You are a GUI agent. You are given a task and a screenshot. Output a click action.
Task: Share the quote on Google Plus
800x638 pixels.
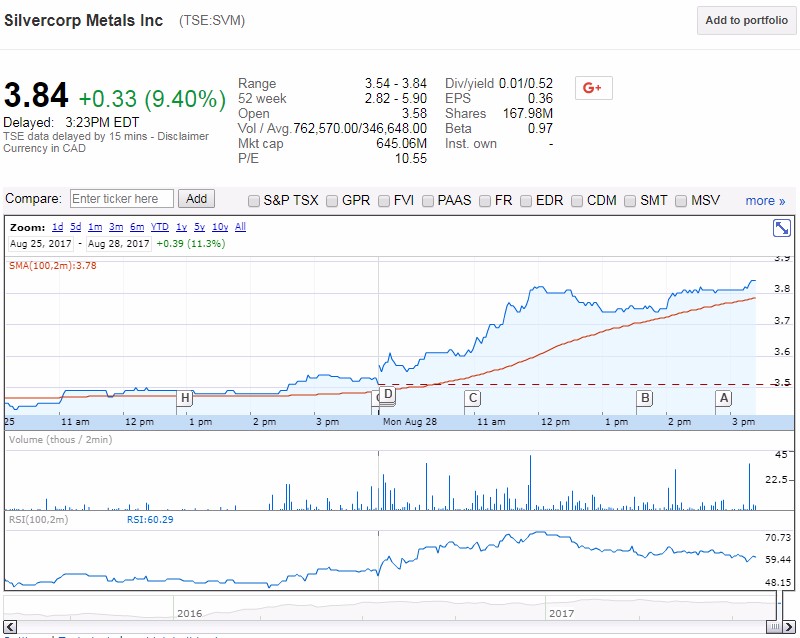coord(593,88)
